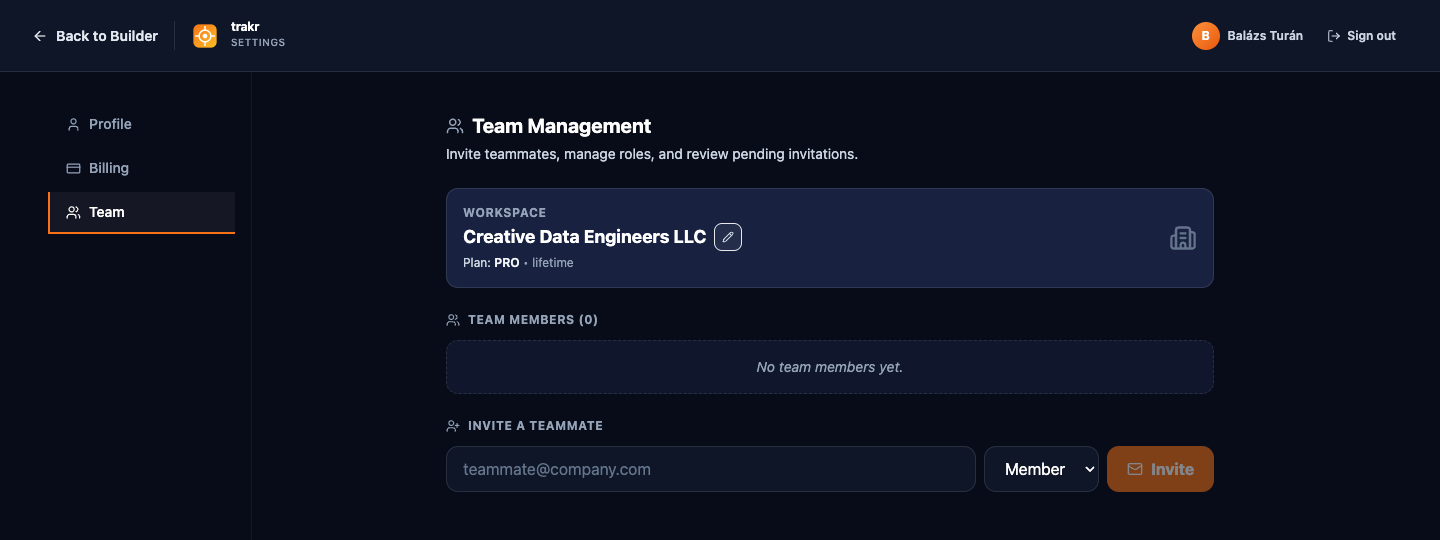Click the Team Members section icon
1440x540 pixels.
click(x=453, y=320)
